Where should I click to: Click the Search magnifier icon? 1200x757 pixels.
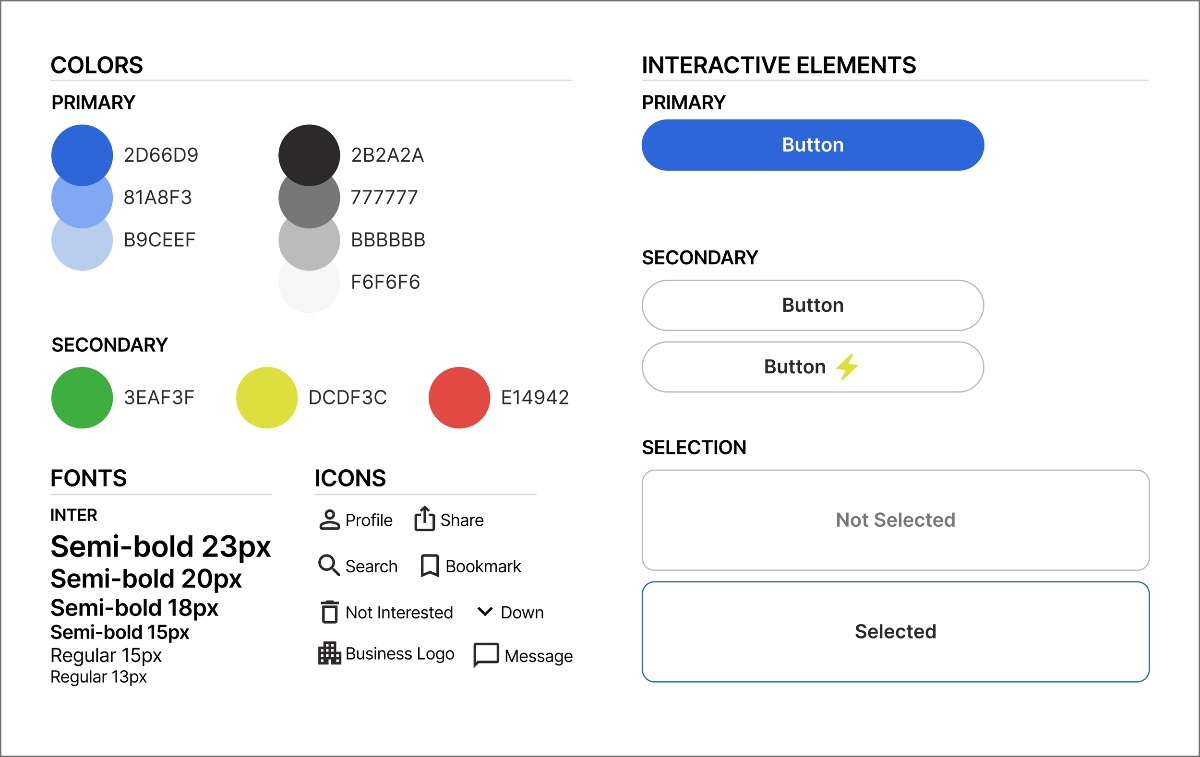[x=329, y=566]
